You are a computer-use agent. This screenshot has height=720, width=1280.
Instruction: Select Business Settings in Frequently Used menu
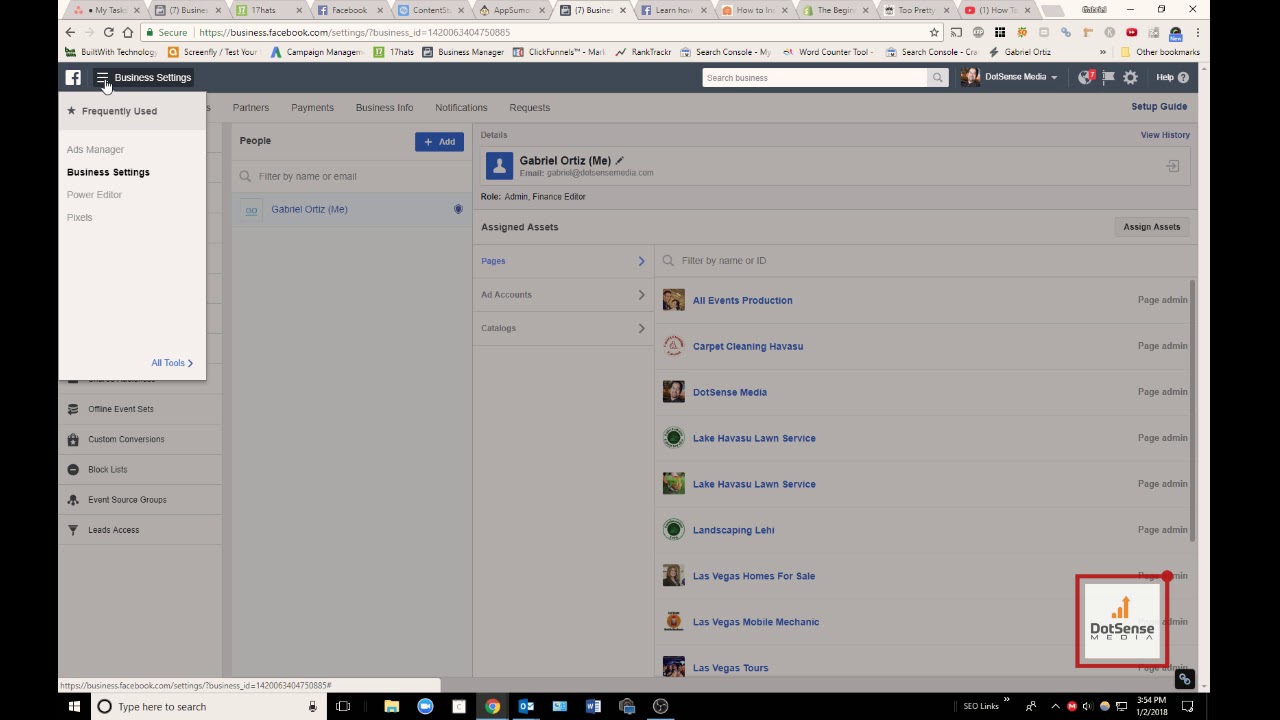click(108, 172)
